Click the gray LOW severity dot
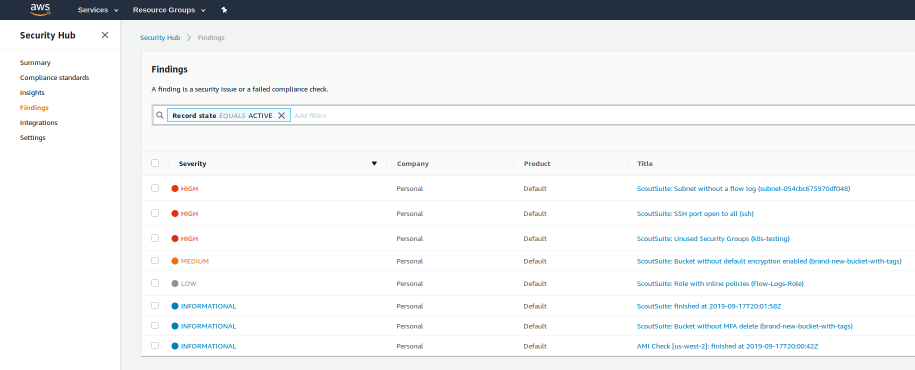 pos(174,284)
